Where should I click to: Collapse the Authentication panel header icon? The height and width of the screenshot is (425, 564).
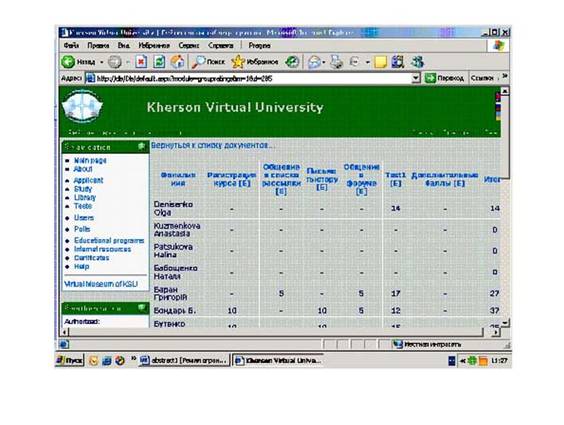(x=141, y=307)
